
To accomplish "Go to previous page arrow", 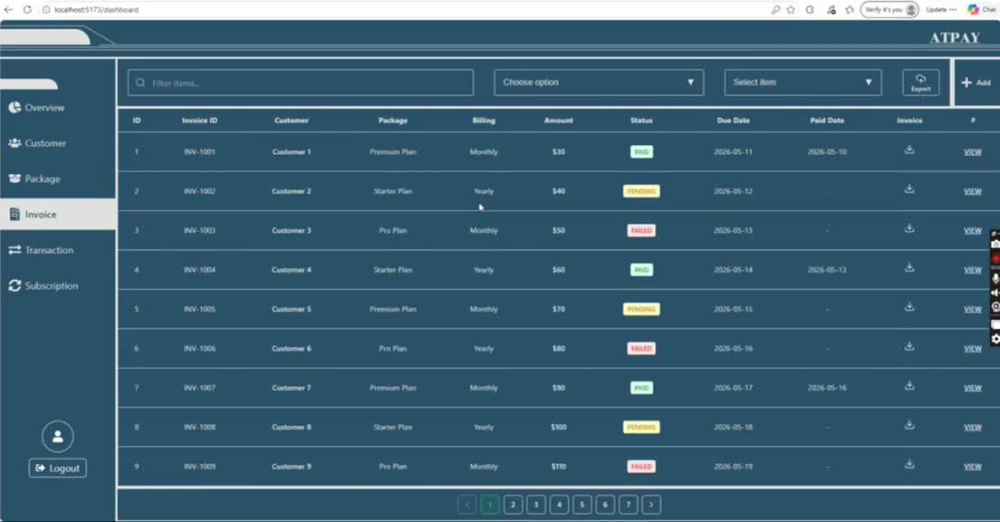I will 467,505.
